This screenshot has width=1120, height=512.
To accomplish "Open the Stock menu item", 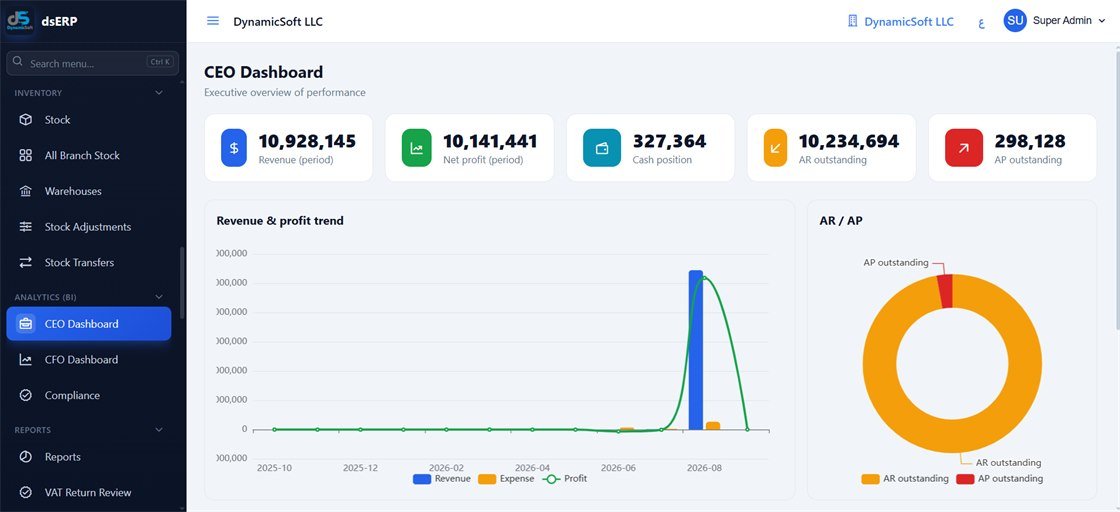I will (x=89, y=120).
